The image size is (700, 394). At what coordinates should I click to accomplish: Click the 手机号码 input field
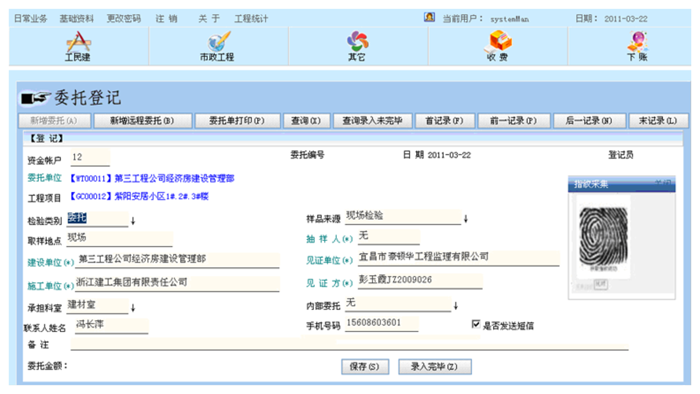(x=382, y=323)
